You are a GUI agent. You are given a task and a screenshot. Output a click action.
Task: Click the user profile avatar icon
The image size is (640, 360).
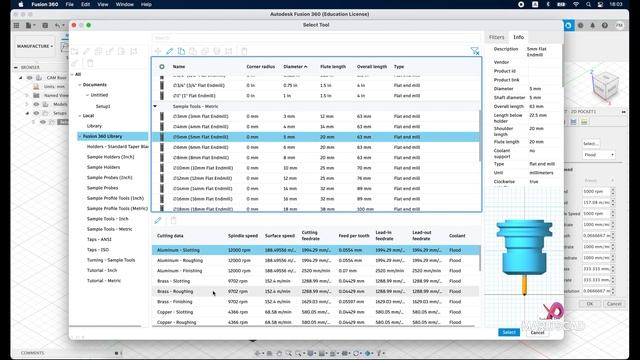coord(620,25)
